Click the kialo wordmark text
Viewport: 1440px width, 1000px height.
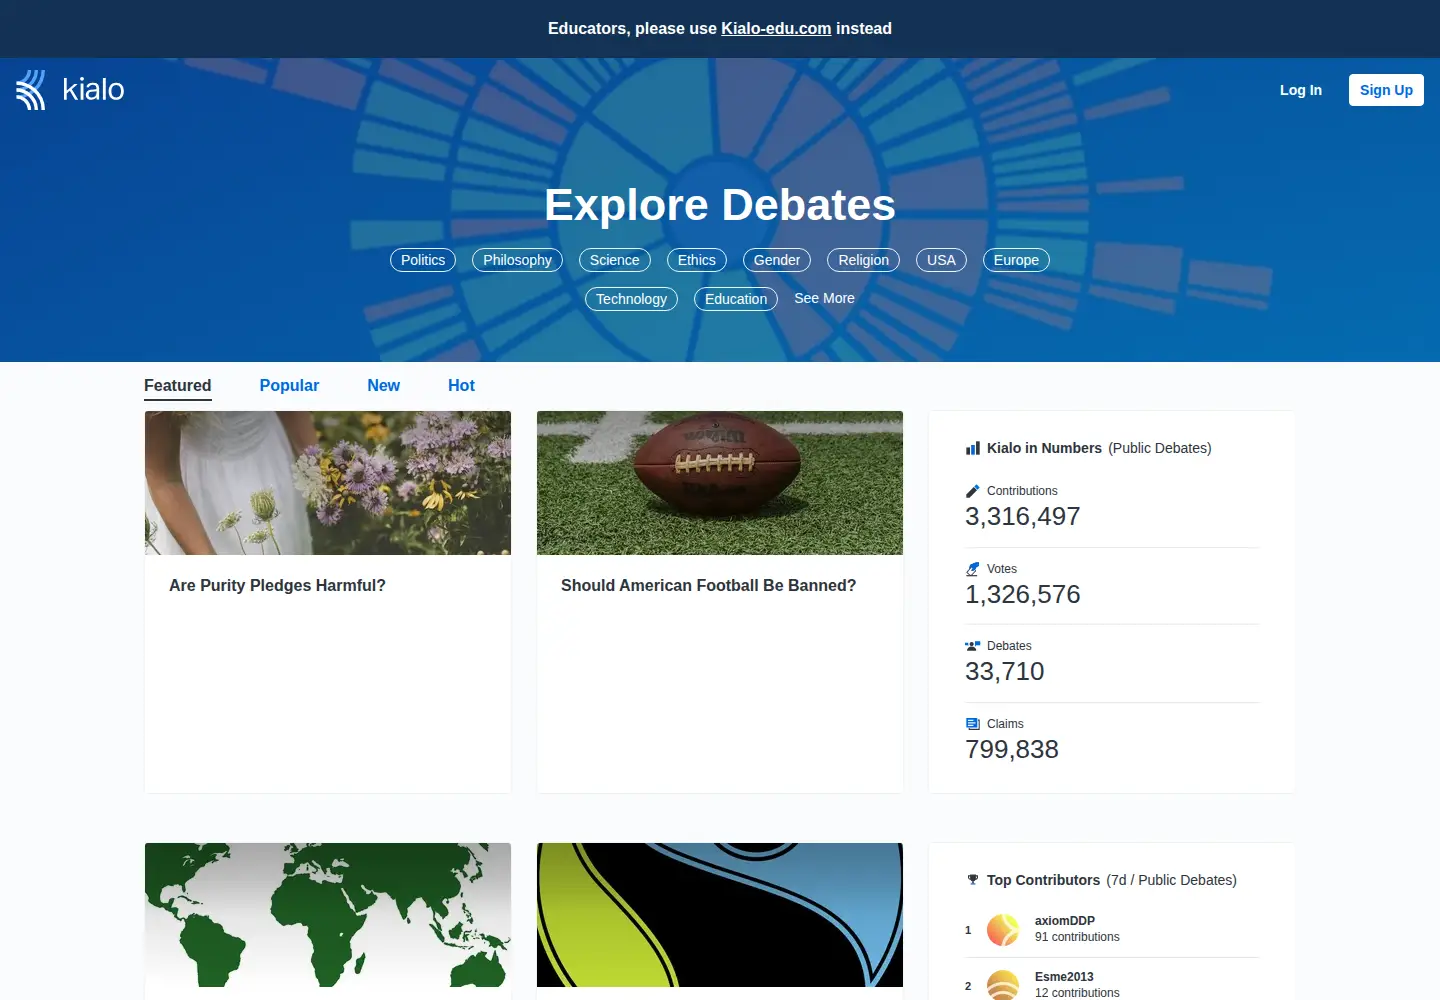[x=93, y=90]
